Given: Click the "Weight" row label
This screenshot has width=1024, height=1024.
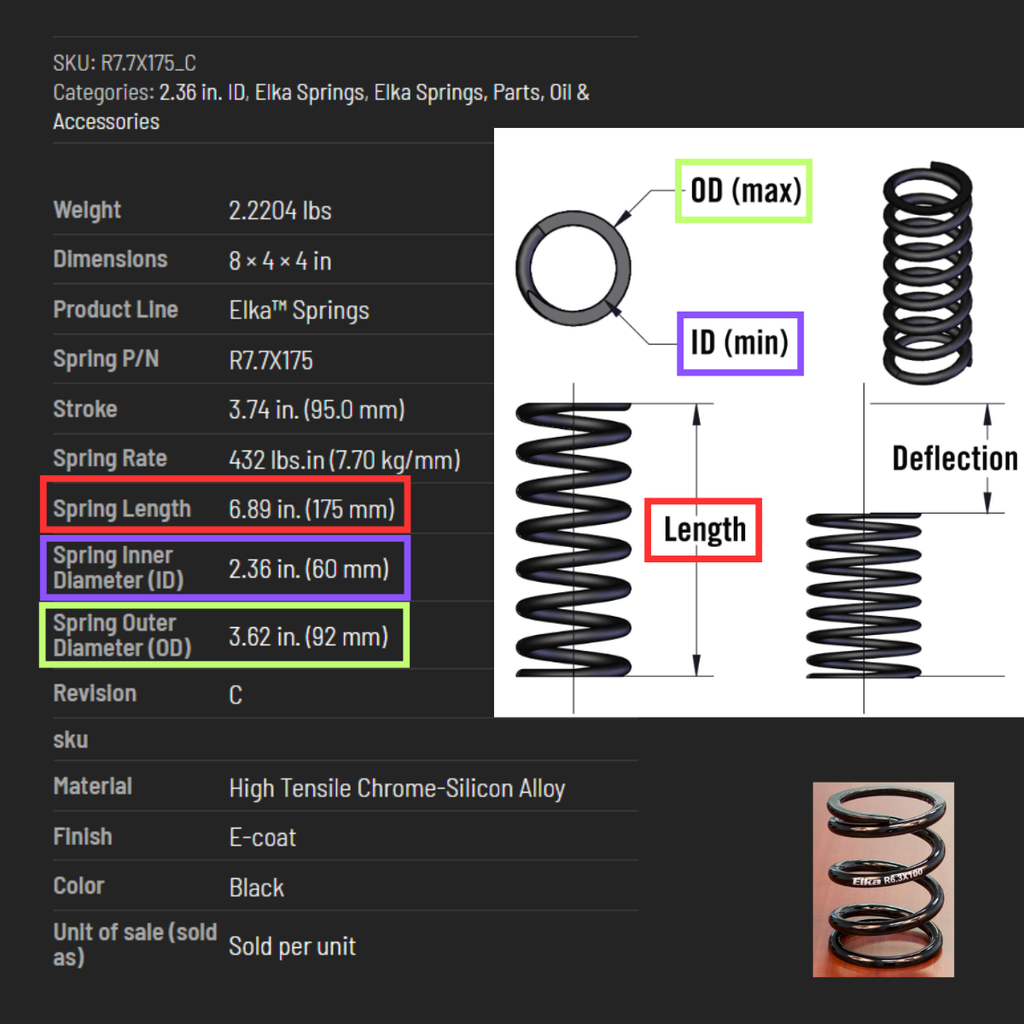Looking at the screenshot, I should tap(87, 210).
